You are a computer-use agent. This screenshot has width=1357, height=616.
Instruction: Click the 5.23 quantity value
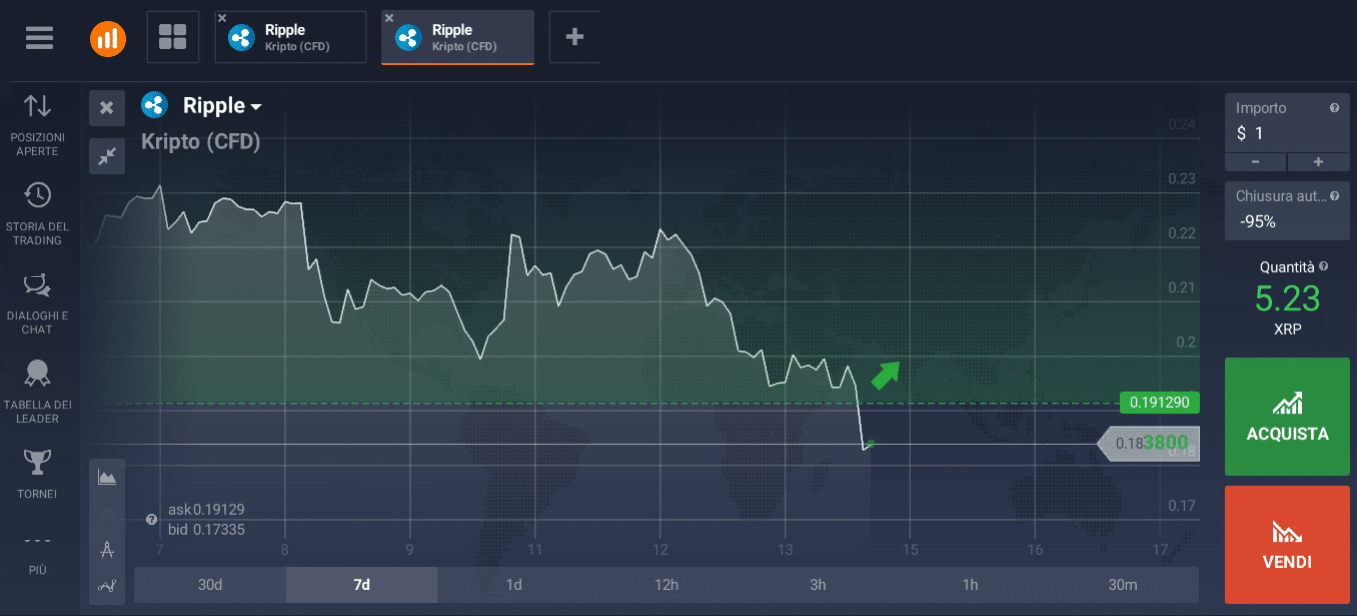[x=1287, y=298]
